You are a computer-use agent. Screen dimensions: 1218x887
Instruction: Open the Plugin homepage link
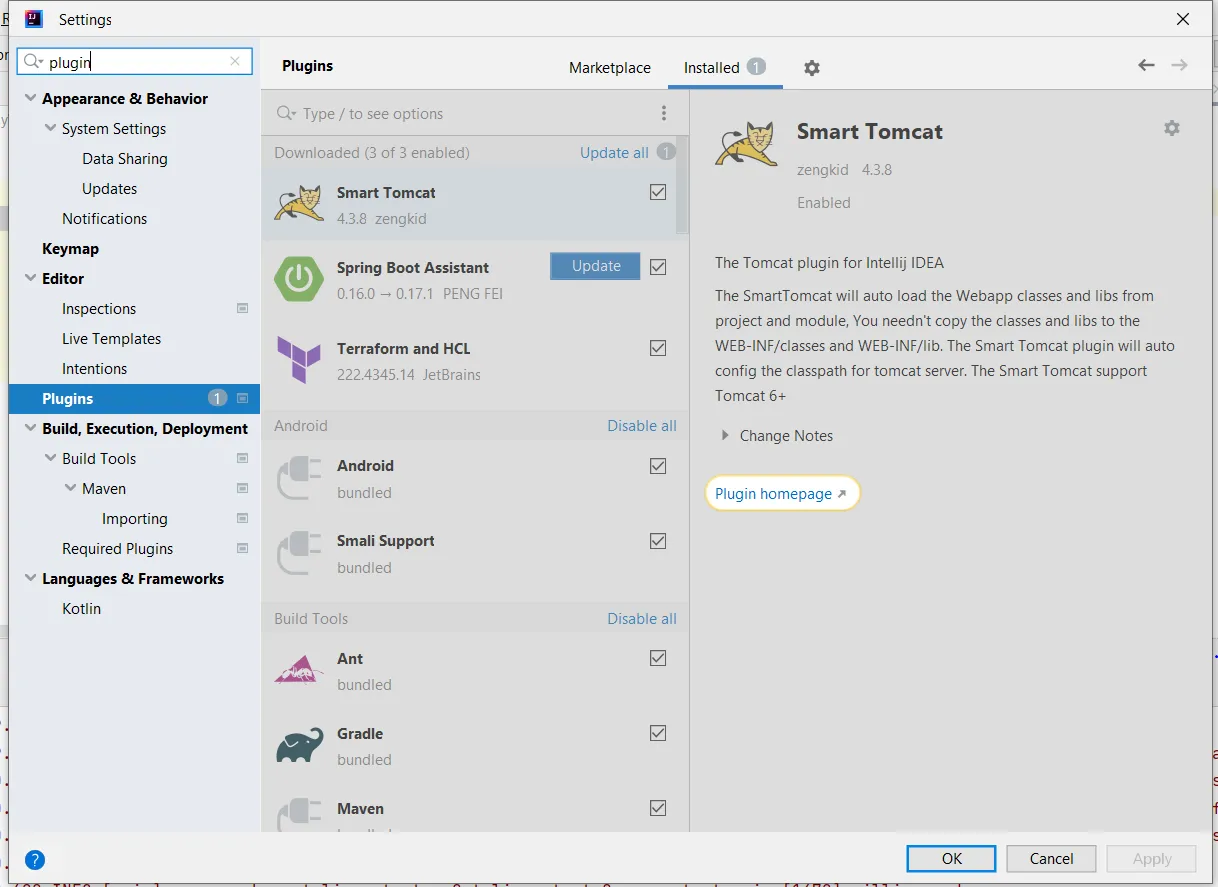coord(781,494)
